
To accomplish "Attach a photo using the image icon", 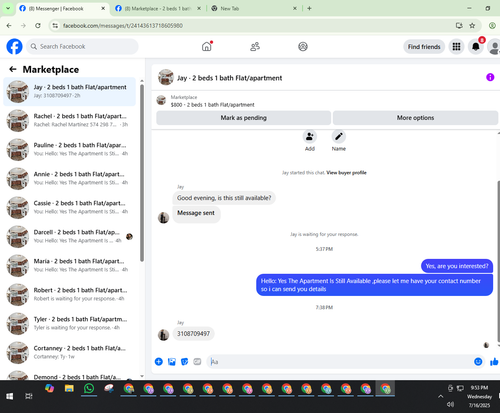I will coord(172,362).
